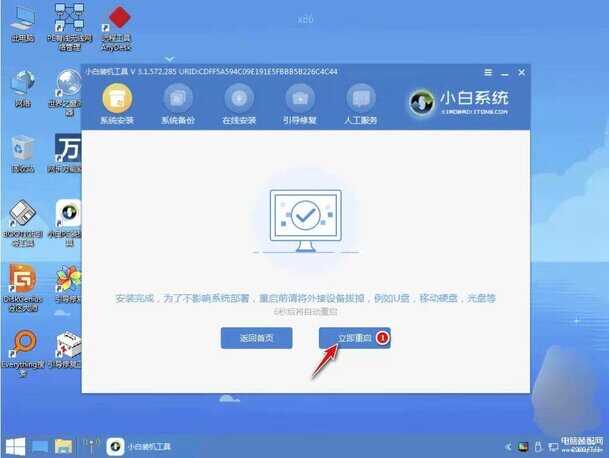Launch the Everything search desktop icon

[x=23, y=353]
